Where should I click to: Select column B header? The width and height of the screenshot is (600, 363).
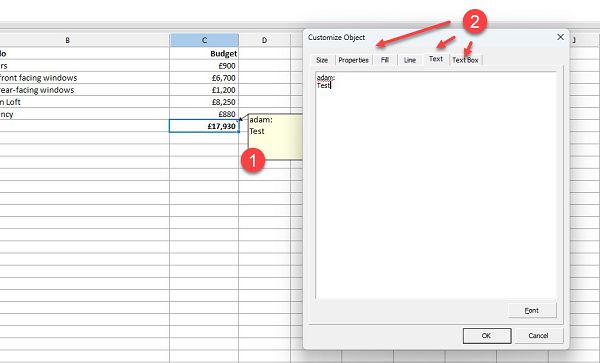click(67, 40)
